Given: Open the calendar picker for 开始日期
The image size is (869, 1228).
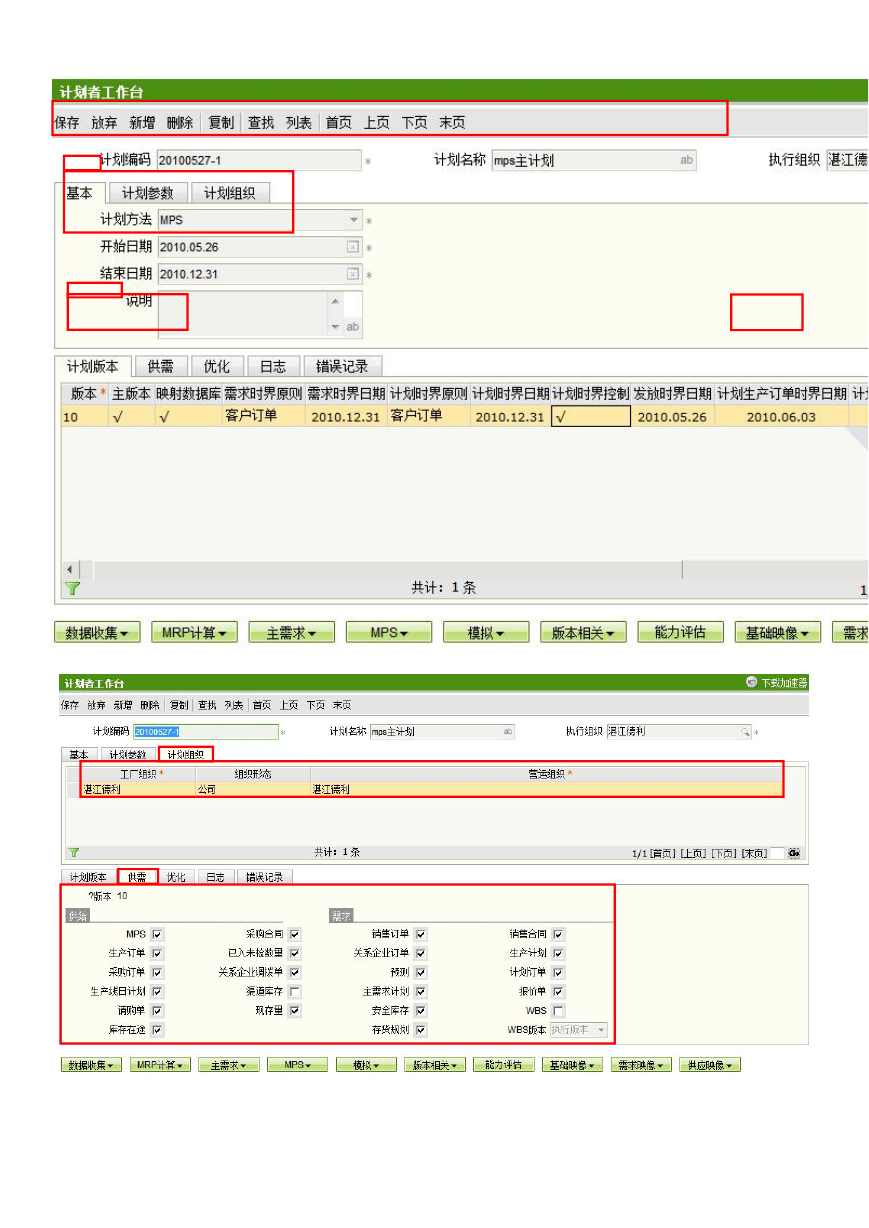Looking at the screenshot, I should coord(352,247).
